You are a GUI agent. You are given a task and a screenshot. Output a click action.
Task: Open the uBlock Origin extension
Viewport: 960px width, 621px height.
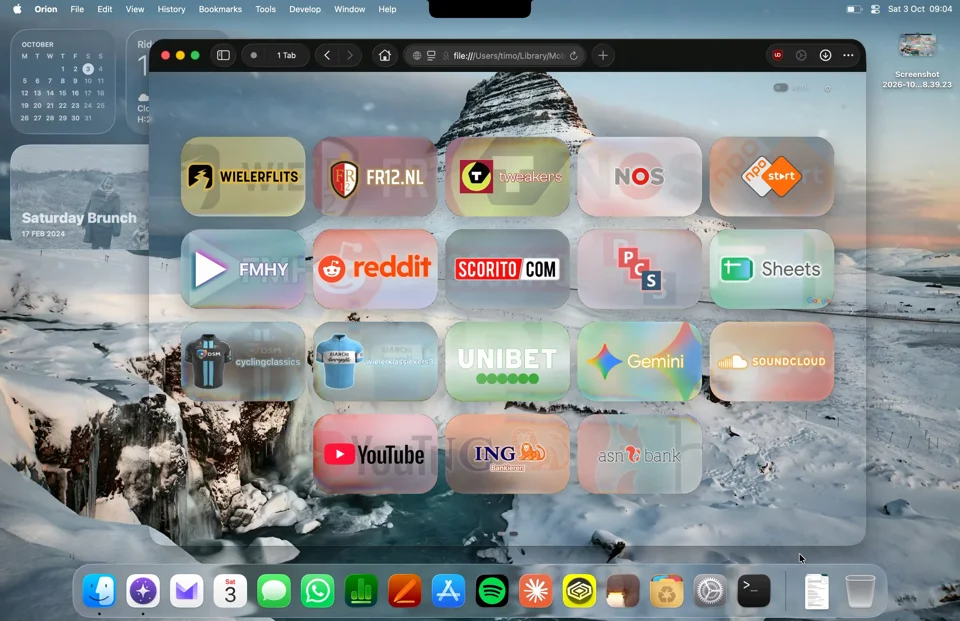[x=778, y=55]
